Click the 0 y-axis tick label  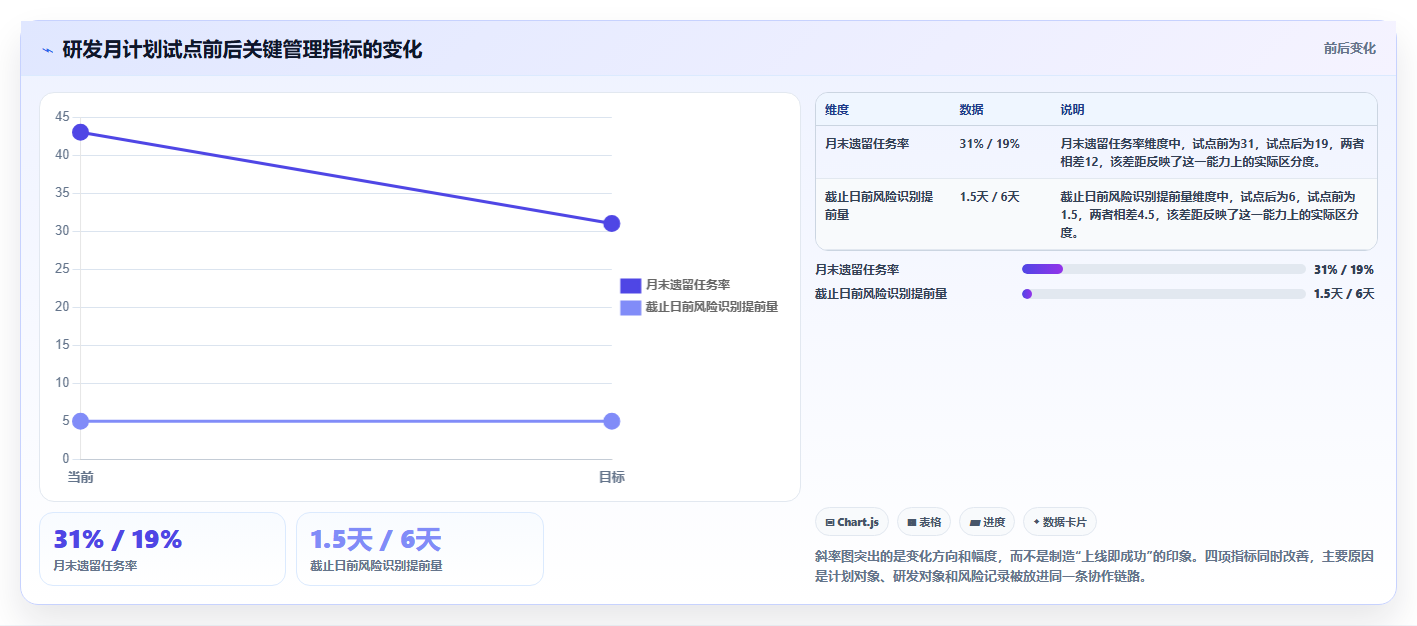pyautogui.click(x=66, y=459)
